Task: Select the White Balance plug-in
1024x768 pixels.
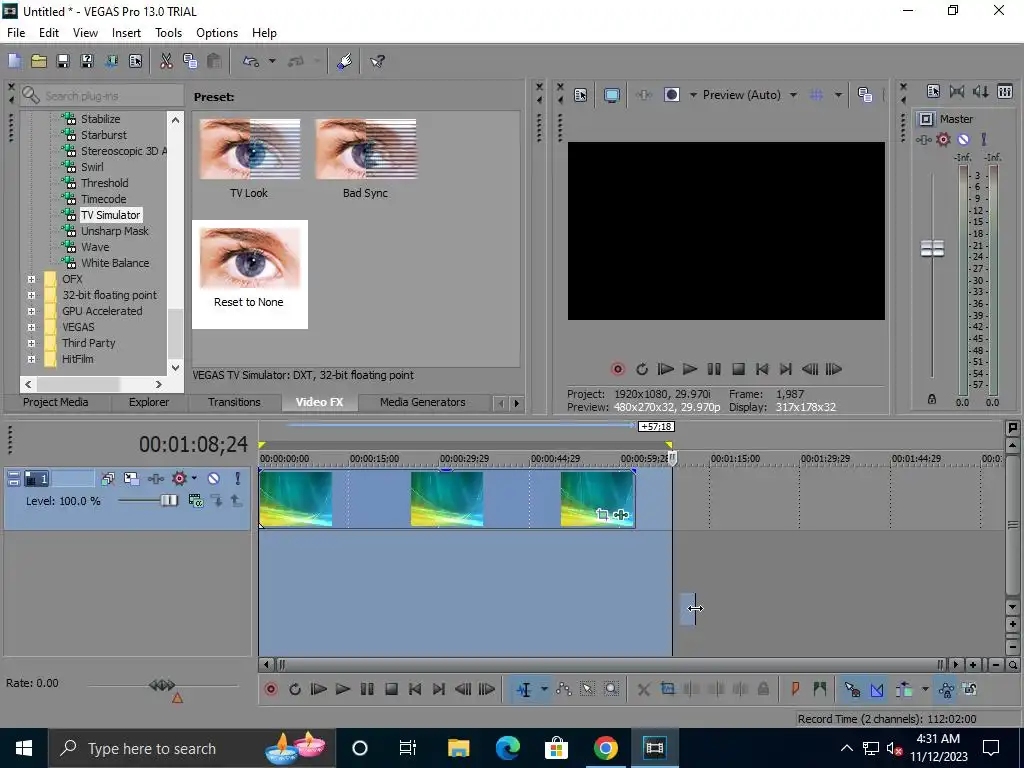Action: point(115,263)
